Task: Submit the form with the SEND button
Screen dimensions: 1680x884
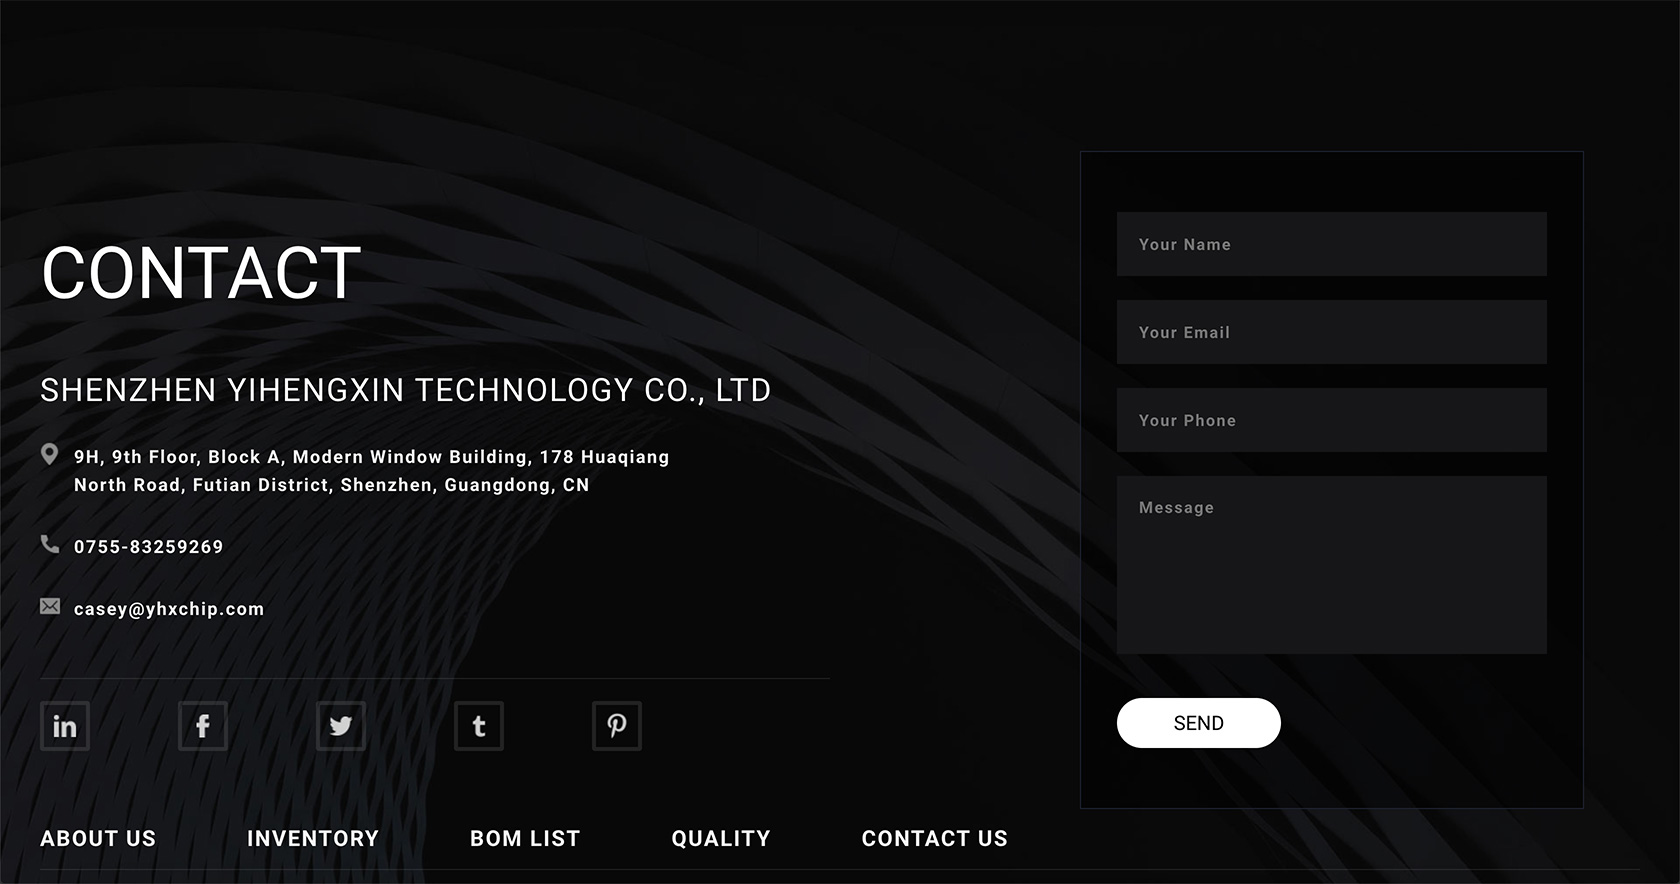Action: coord(1198,723)
